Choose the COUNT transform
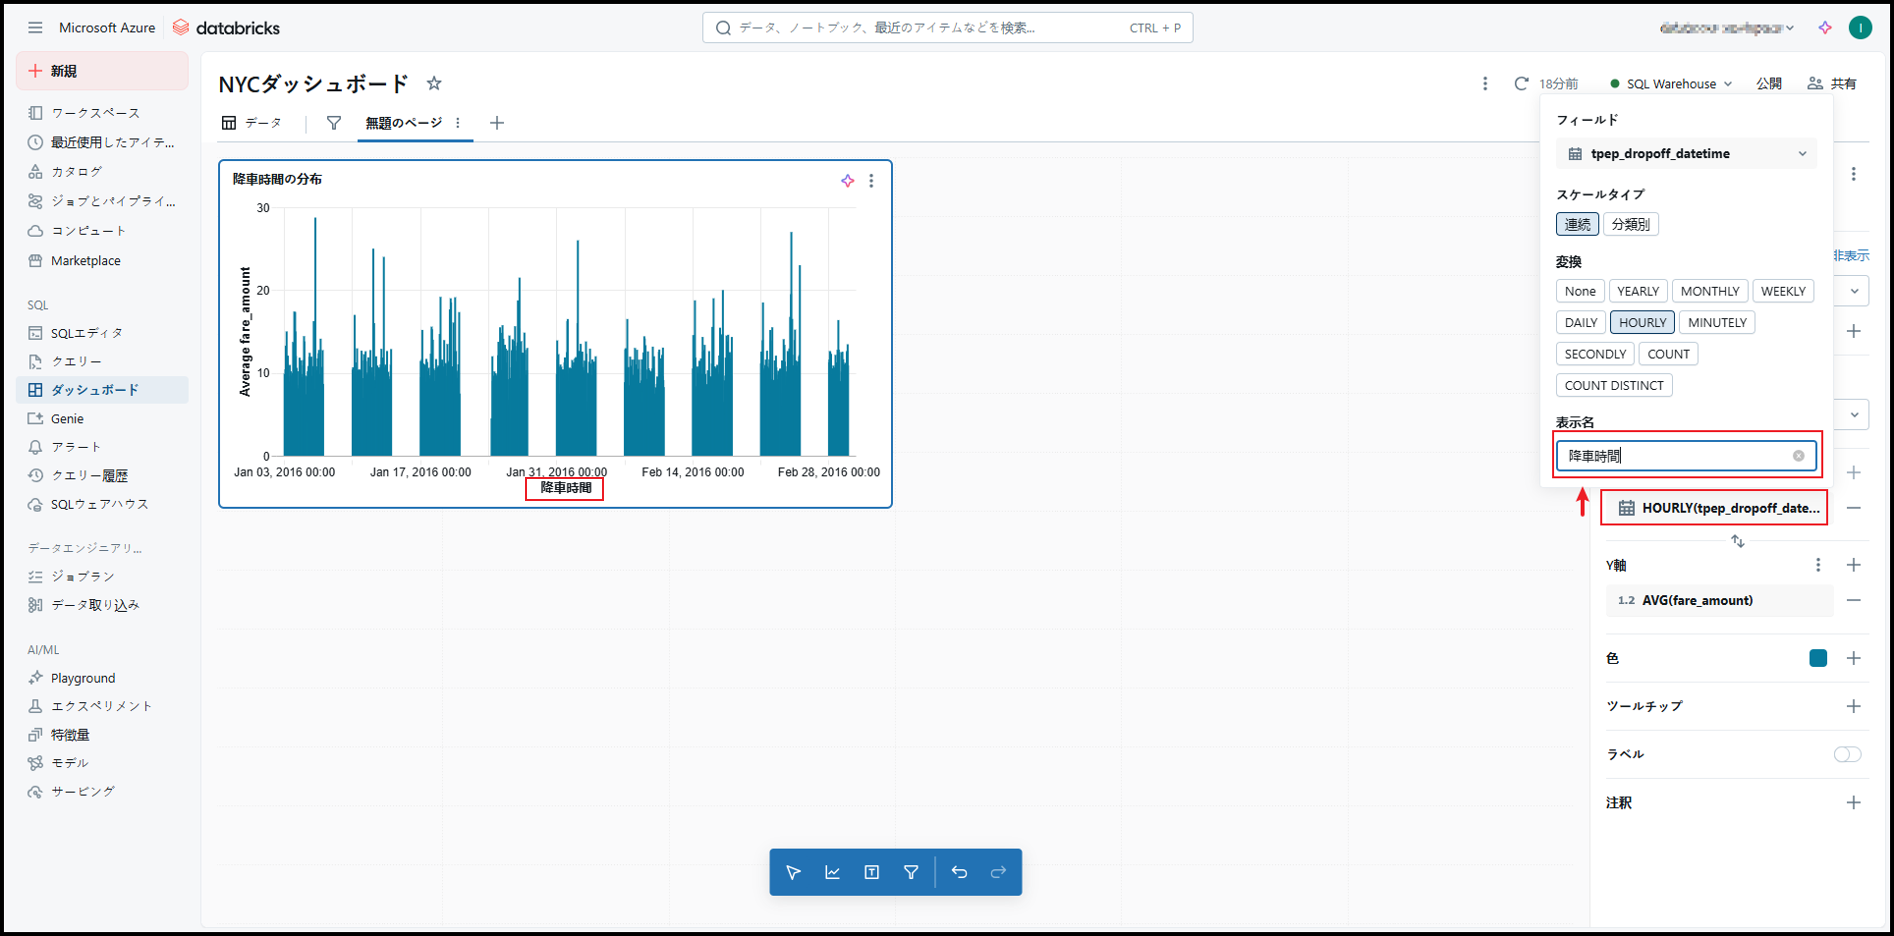The image size is (1894, 936). [x=1668, y=354]
